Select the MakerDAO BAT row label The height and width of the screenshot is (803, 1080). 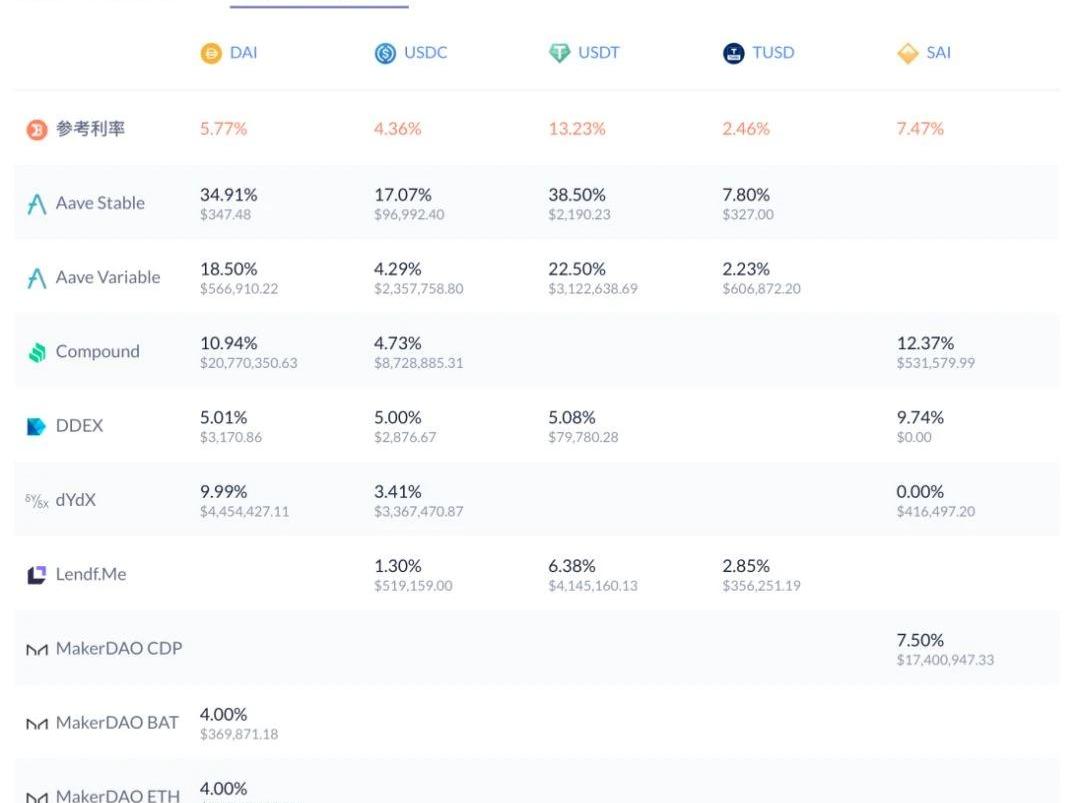coord(116,723)
